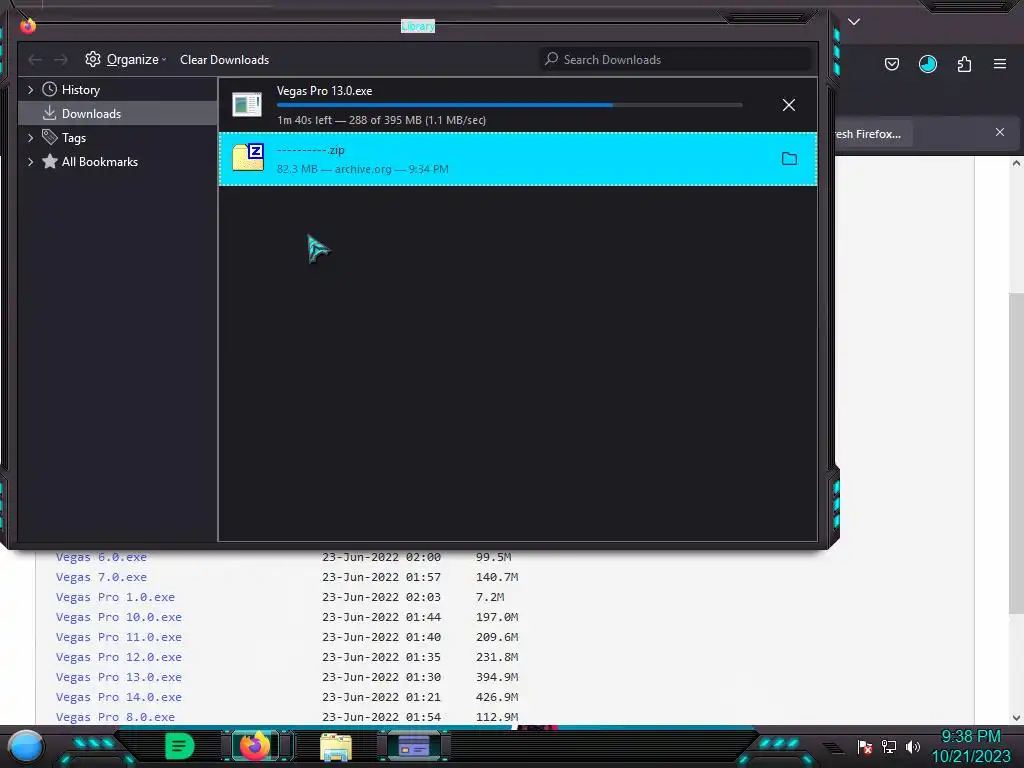Click the Vegas Pro 13.0.exe download progress bar

509,105
